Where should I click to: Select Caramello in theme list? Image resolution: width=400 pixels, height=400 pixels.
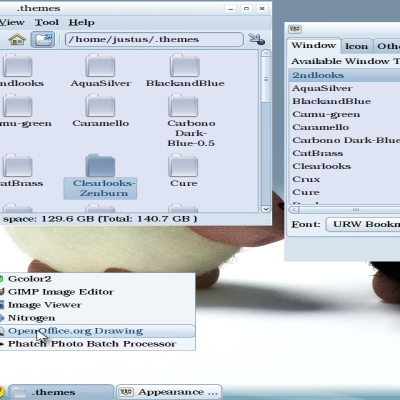[345, 127]
